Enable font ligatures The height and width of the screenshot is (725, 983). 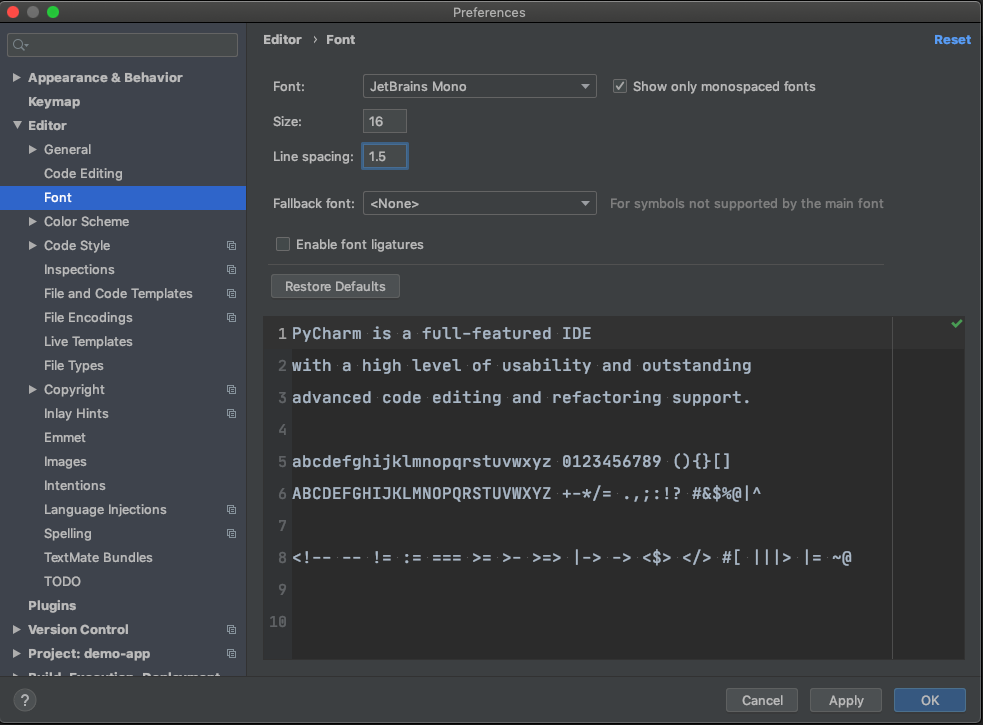283,244
